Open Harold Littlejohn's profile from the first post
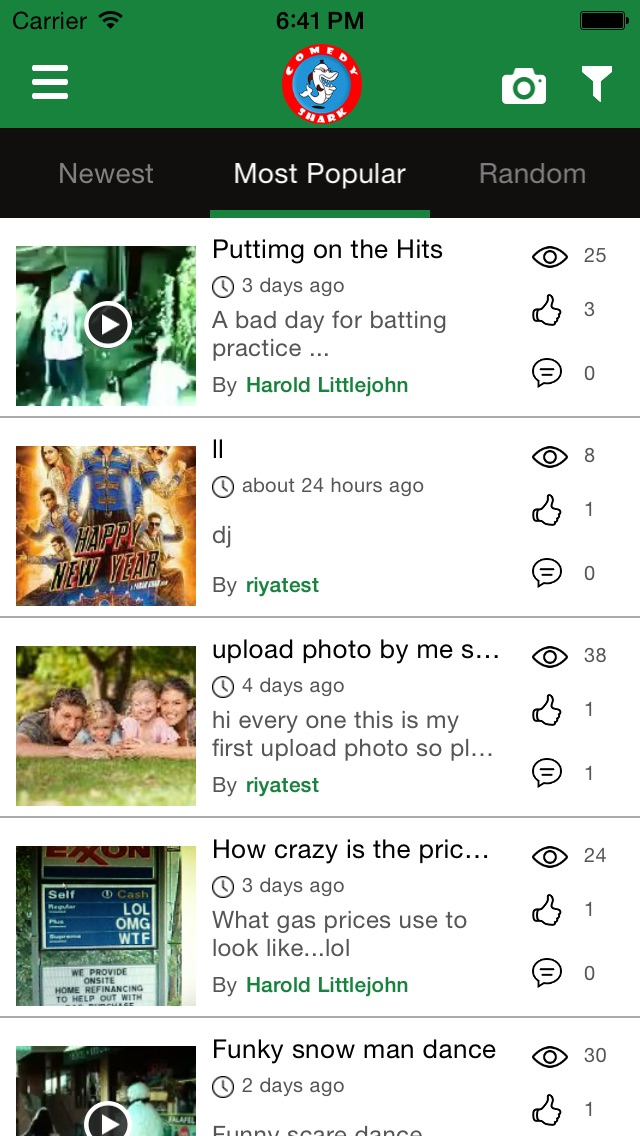 click(x=327, y=385)
